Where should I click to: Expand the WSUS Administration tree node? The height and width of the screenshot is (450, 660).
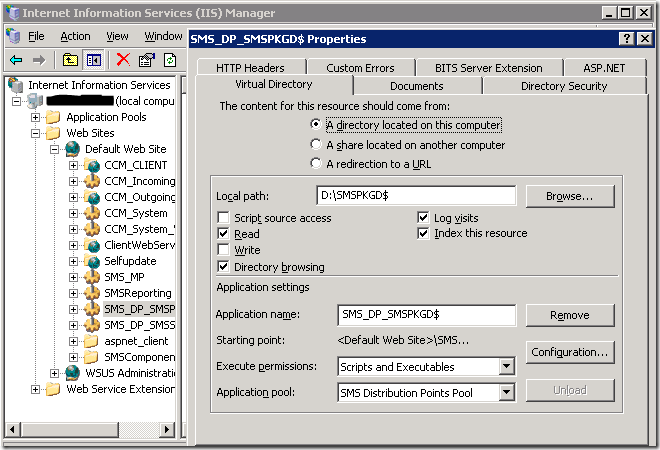pos(55,373)
